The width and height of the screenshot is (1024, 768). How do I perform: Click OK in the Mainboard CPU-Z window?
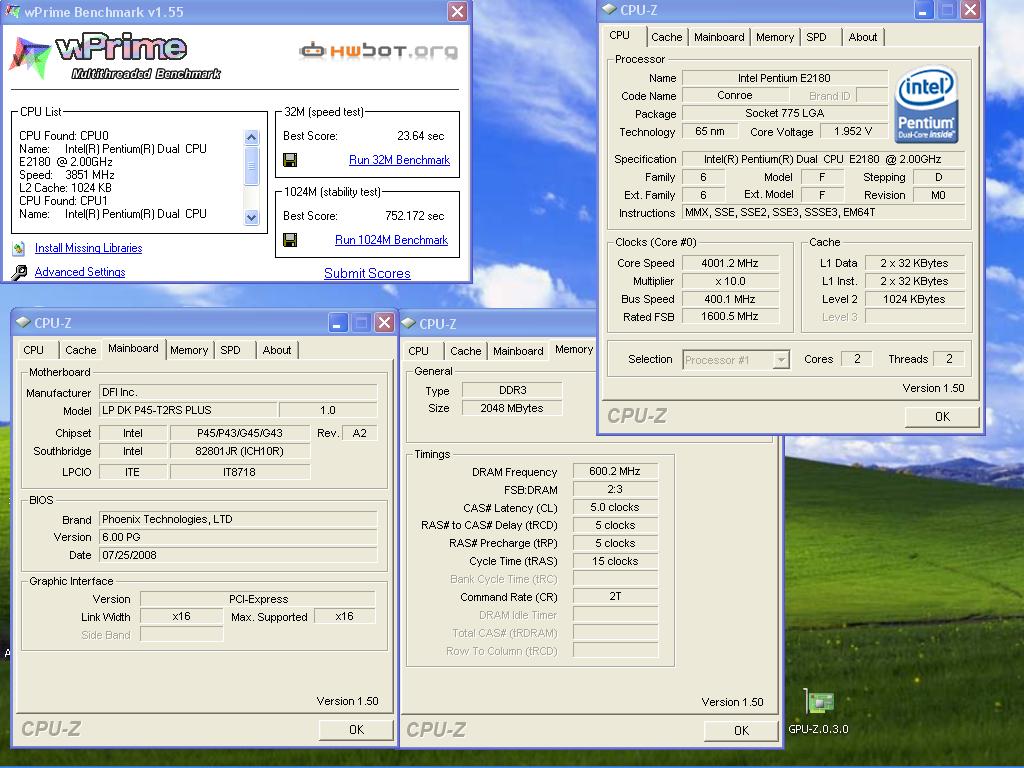(x=356, y=729)
